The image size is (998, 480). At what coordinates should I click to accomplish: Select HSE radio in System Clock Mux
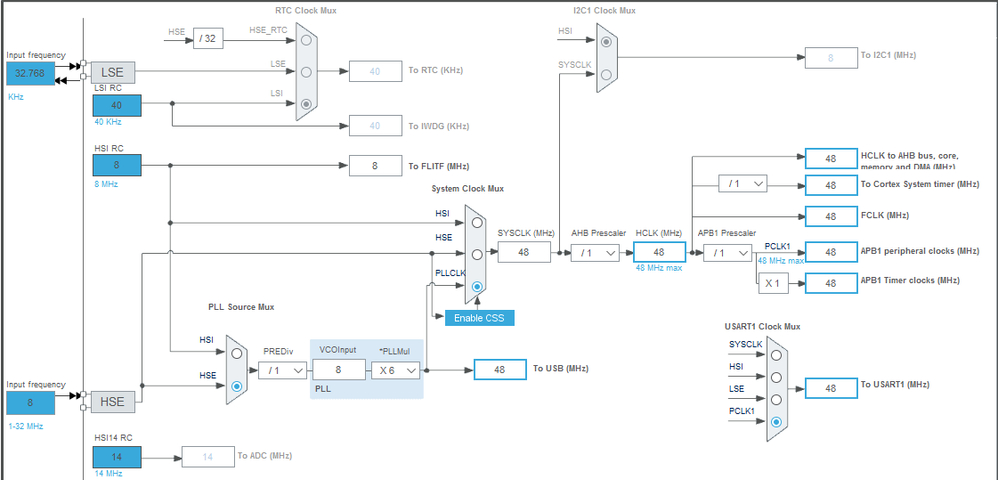point(477,255)
